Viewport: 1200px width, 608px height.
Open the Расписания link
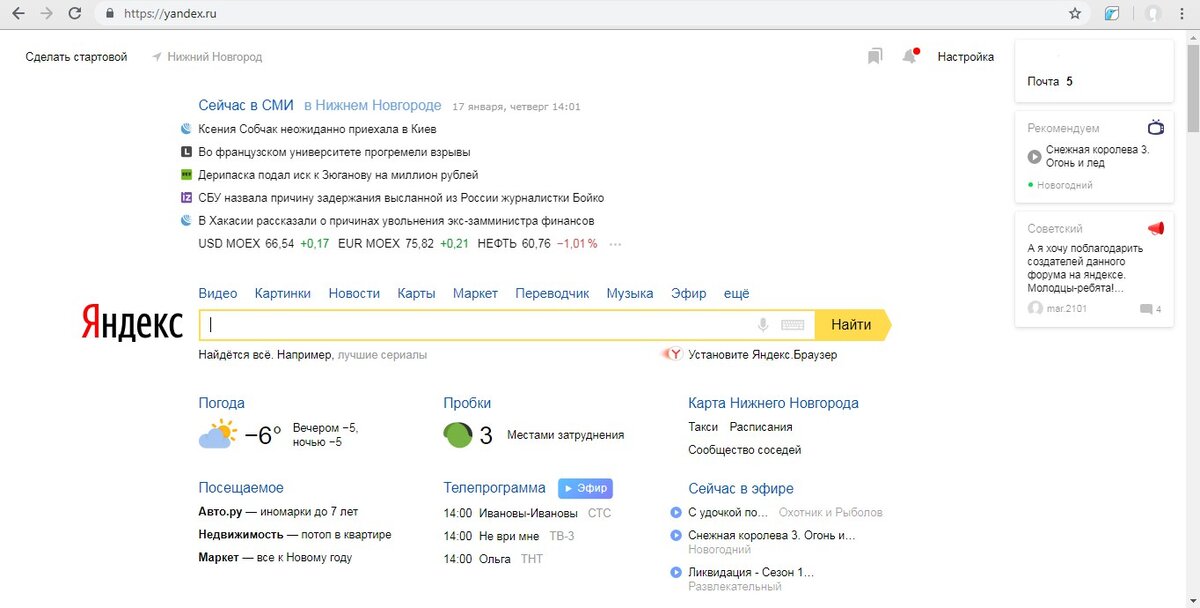click(x=761, y=427)
